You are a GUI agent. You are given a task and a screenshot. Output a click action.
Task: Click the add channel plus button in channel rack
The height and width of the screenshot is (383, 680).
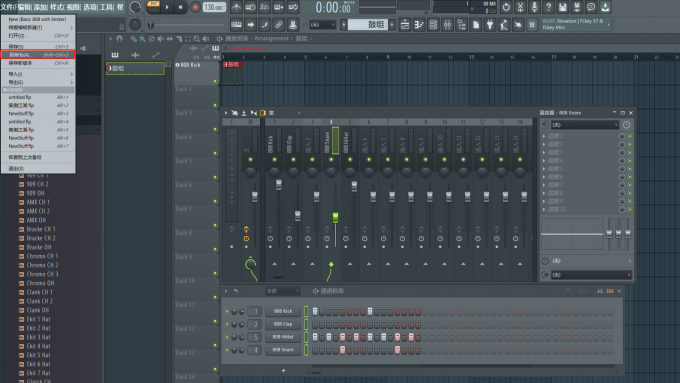[283, 370]
